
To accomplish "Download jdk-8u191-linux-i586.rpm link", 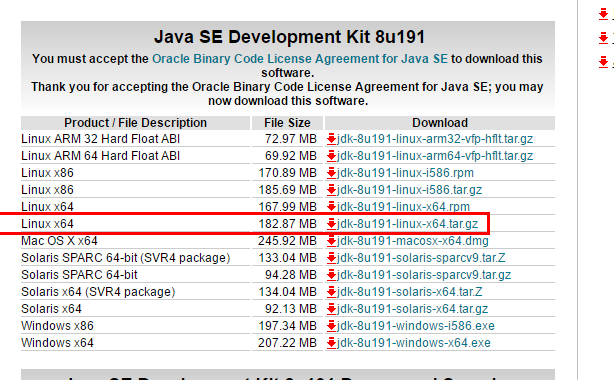I will tap(405, 173).
